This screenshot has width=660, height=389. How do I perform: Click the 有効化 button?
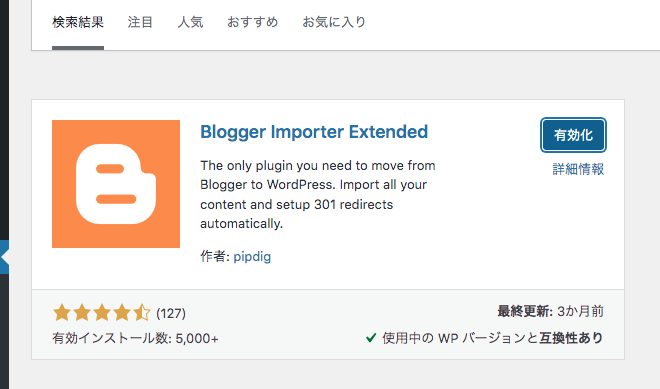coord(573,135)
